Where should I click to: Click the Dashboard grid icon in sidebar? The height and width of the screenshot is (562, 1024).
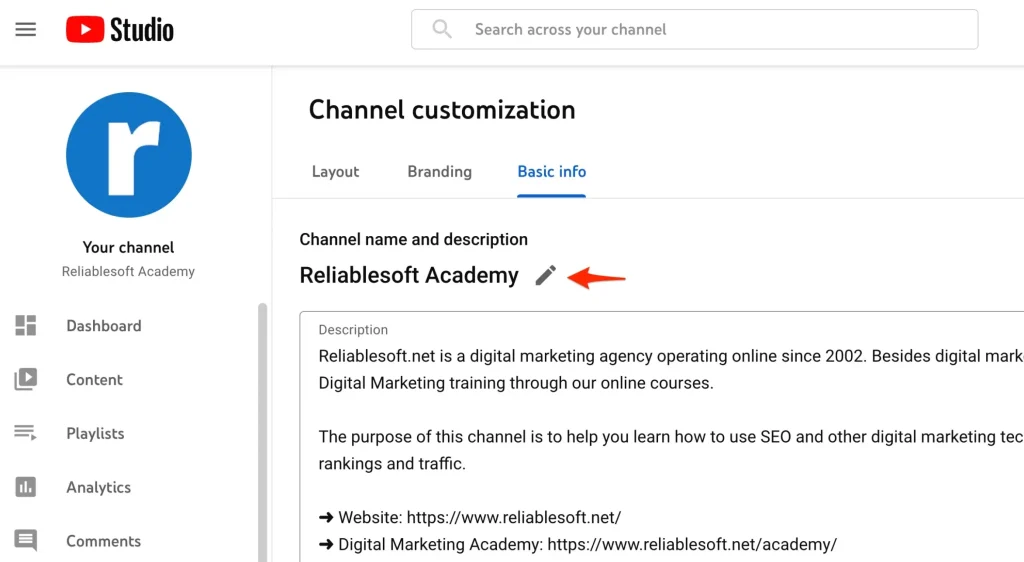pos(26,326)
